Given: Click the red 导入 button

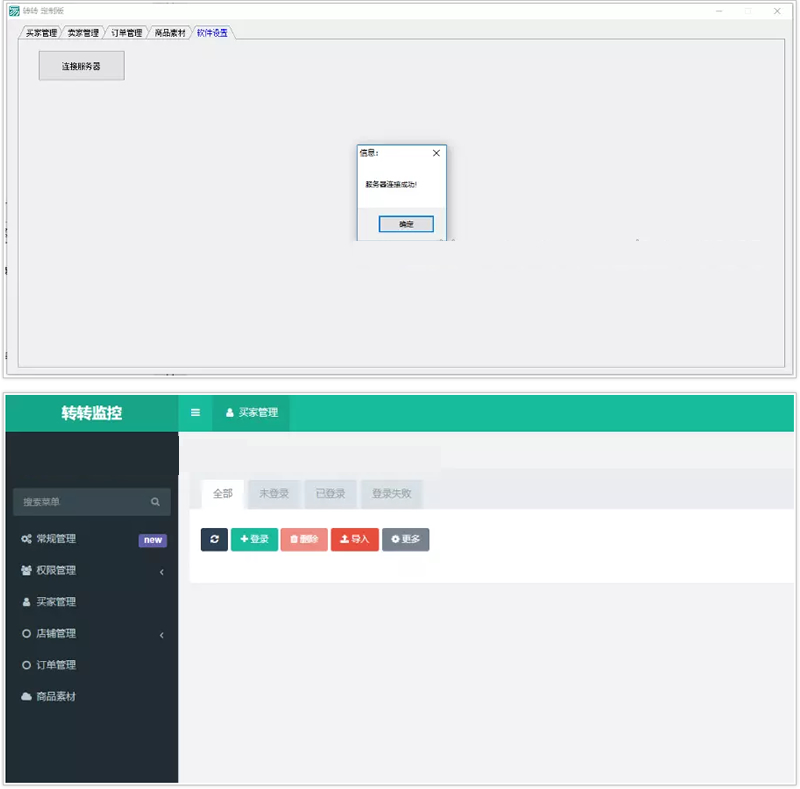Looking at the screenshot, I should click(354, 539).
